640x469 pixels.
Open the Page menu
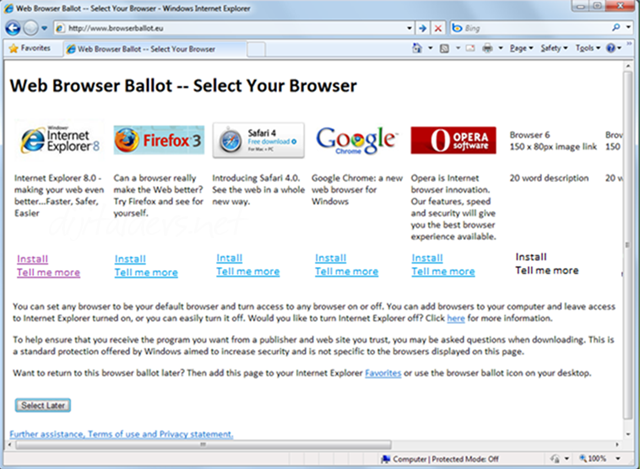521,48
